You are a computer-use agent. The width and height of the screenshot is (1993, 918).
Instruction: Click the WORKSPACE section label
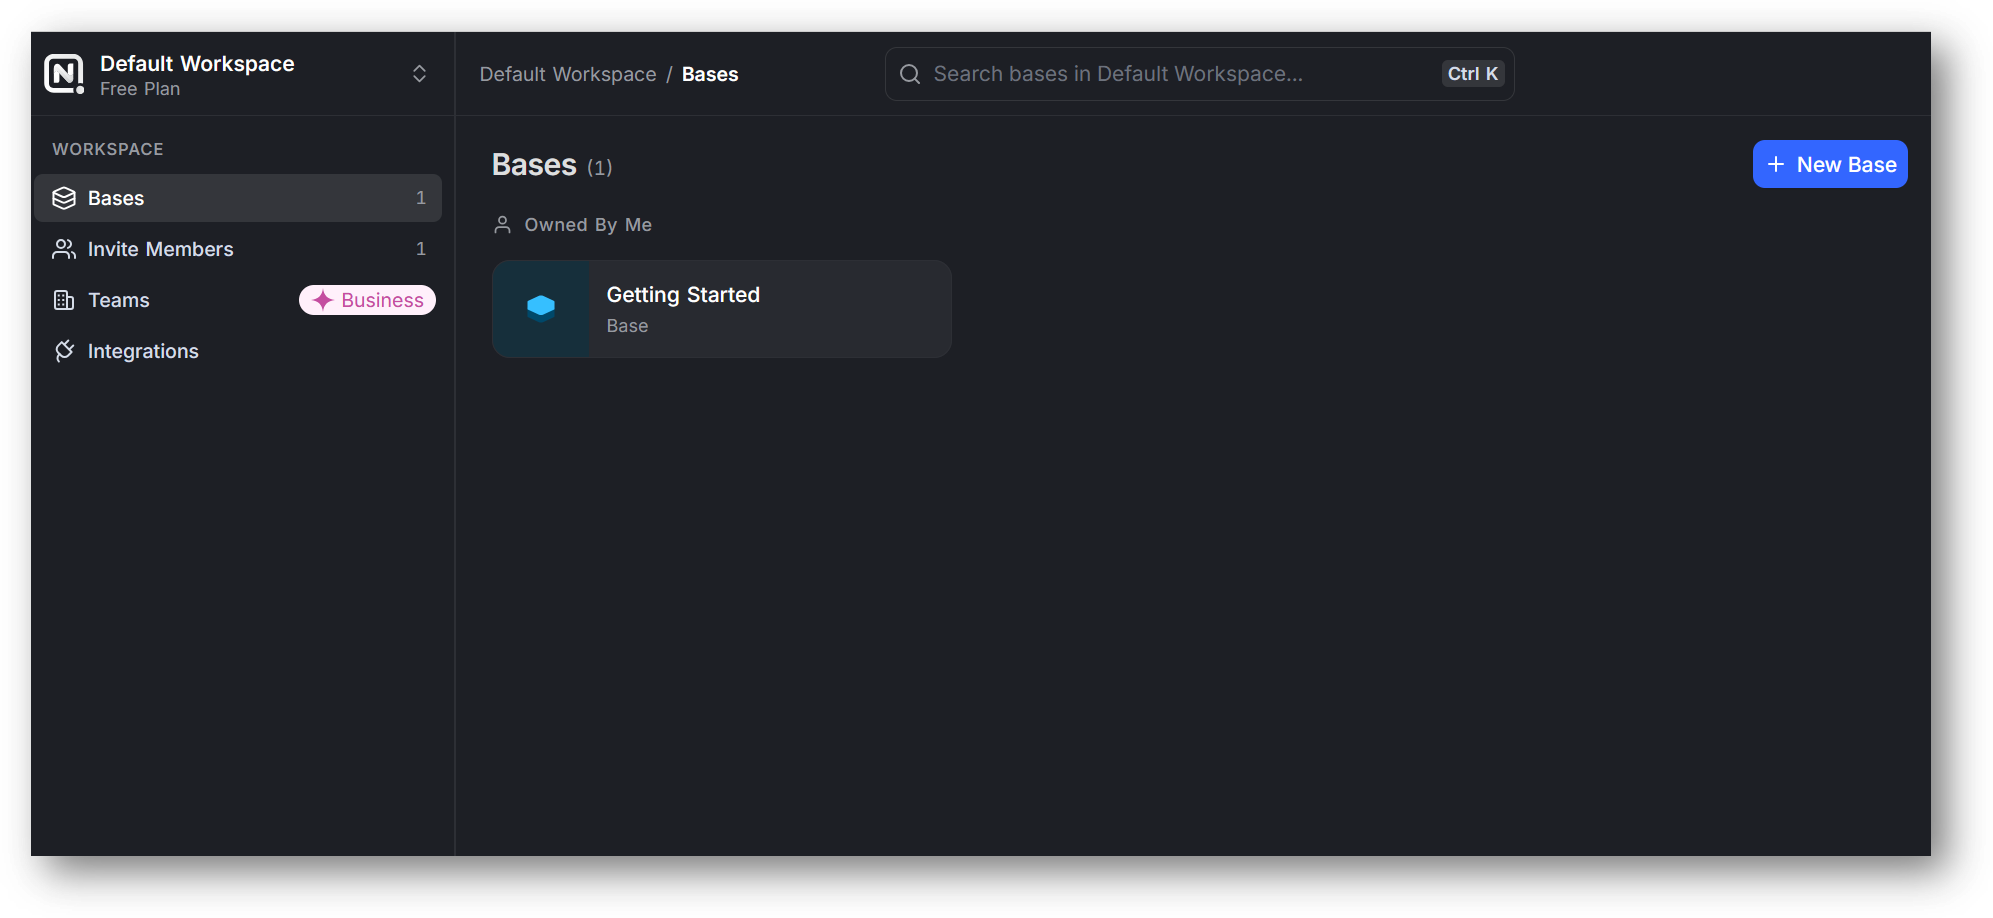(x=108, y=149)
